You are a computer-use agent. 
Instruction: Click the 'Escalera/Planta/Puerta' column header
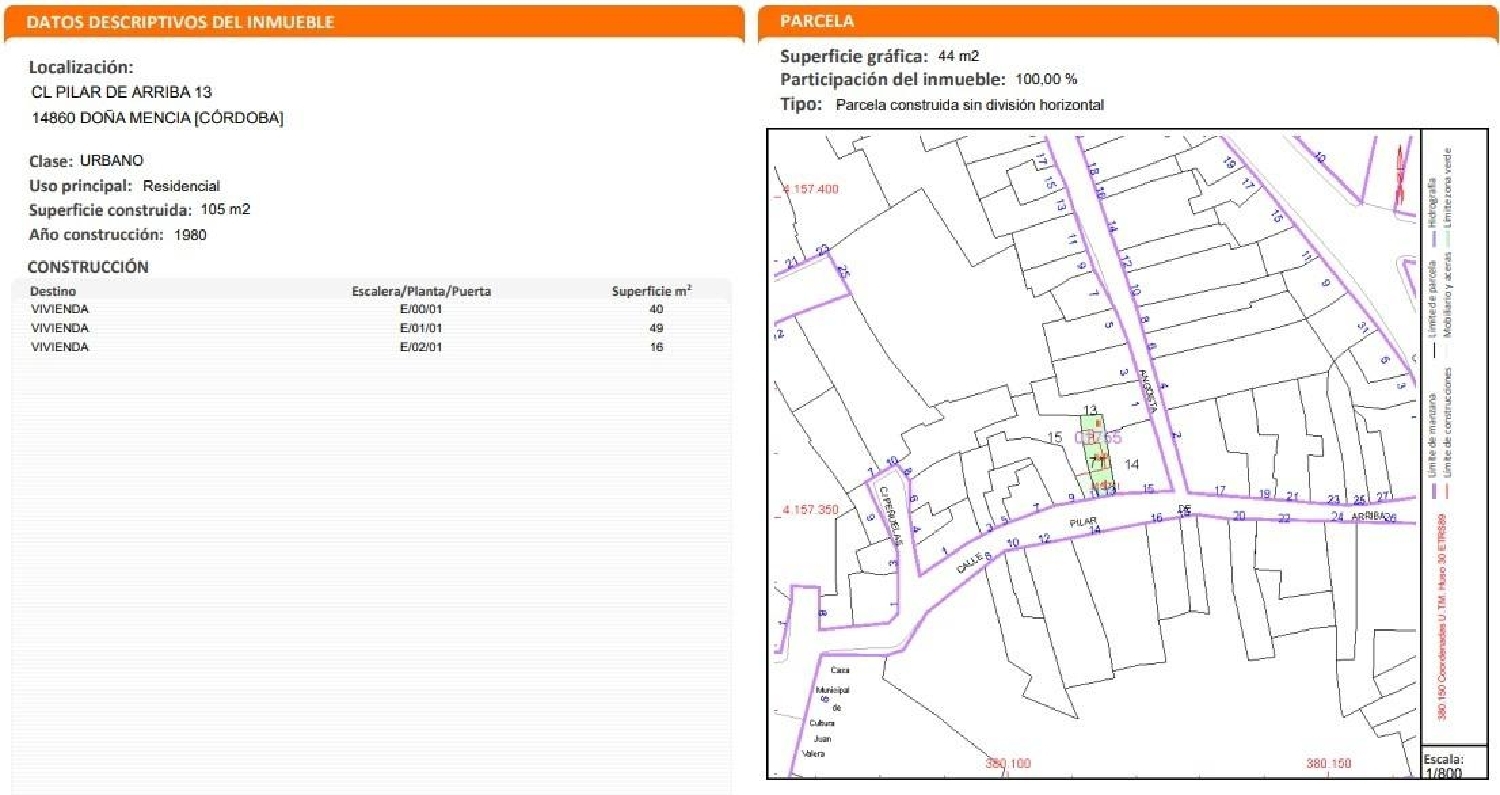(x=421, y=291)
